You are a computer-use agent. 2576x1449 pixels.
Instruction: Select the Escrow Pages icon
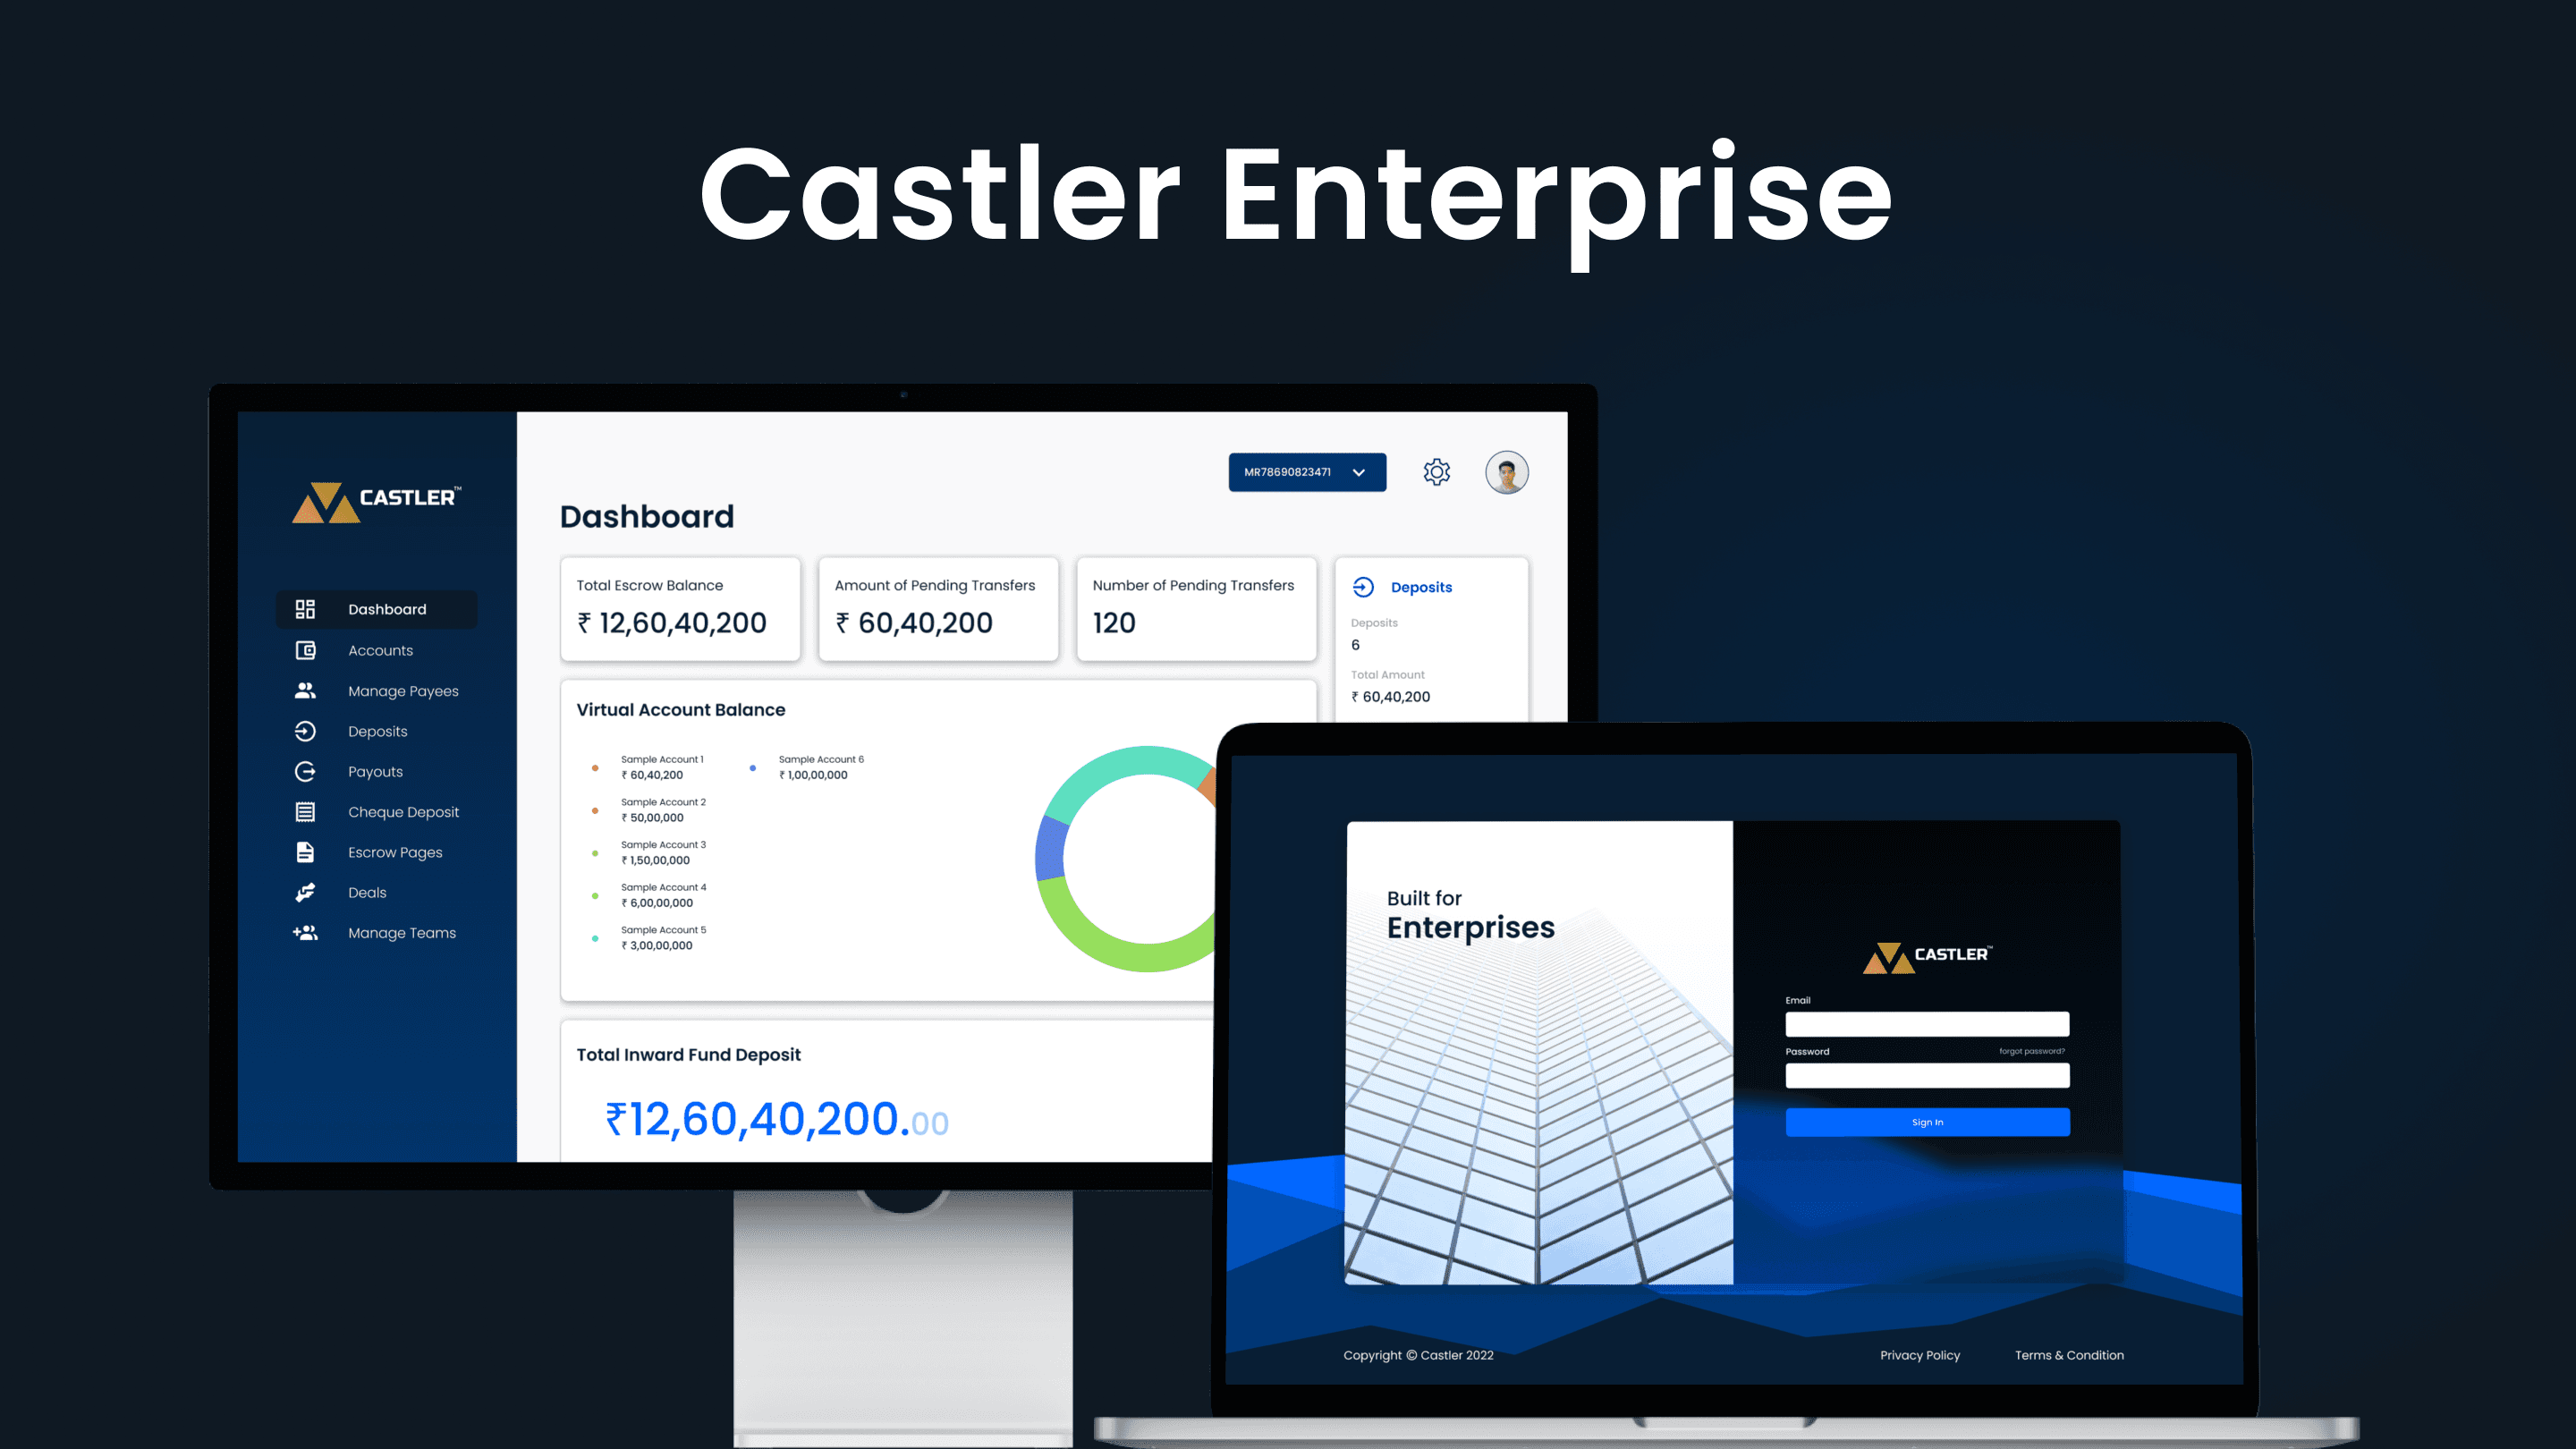pyautogui.click(x=304, y=851)
